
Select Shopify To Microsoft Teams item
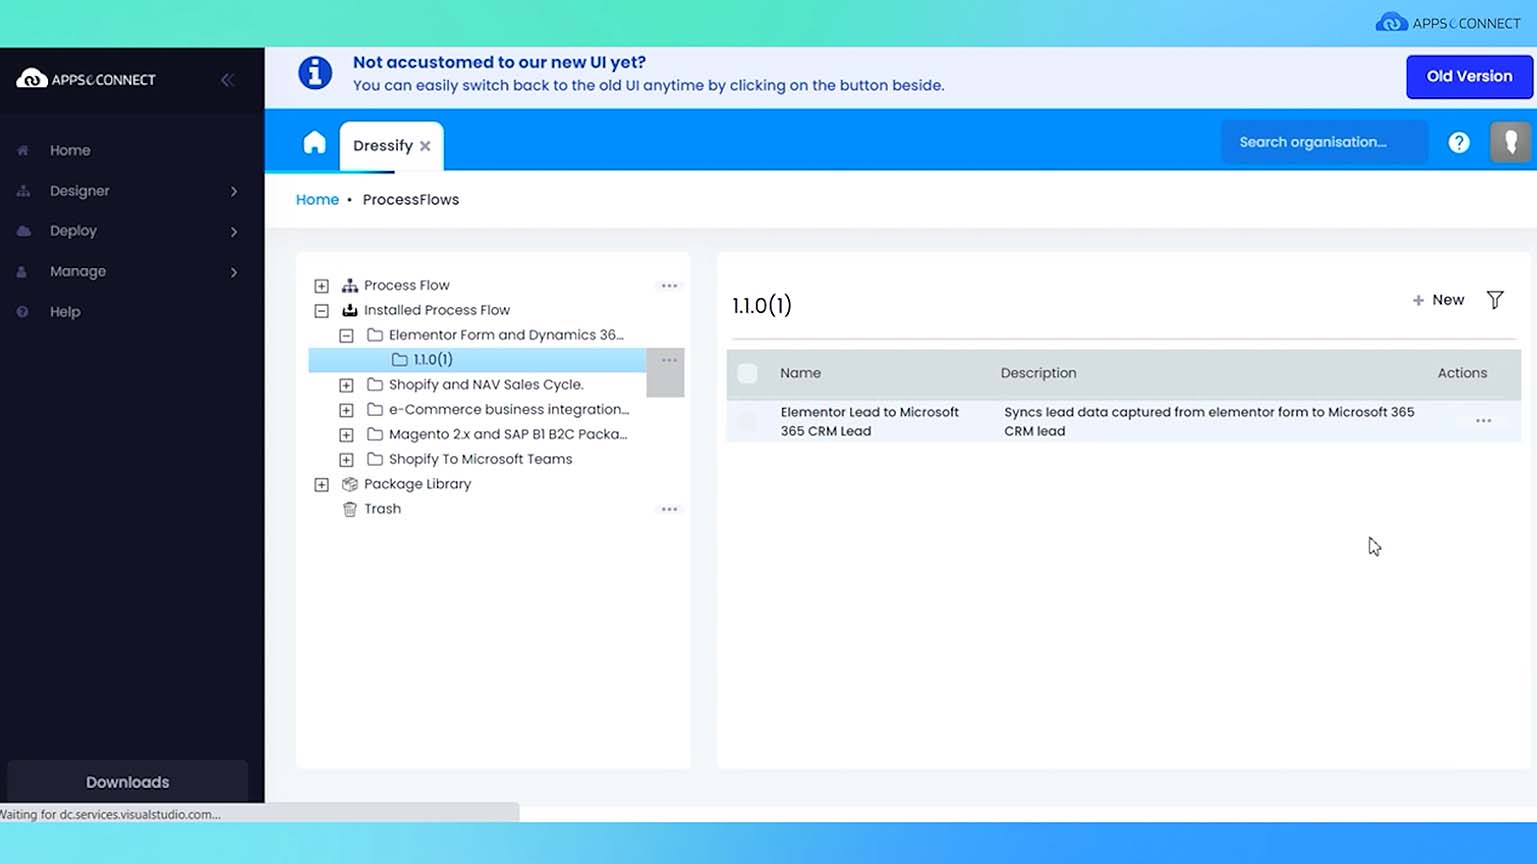coord(480,459)
